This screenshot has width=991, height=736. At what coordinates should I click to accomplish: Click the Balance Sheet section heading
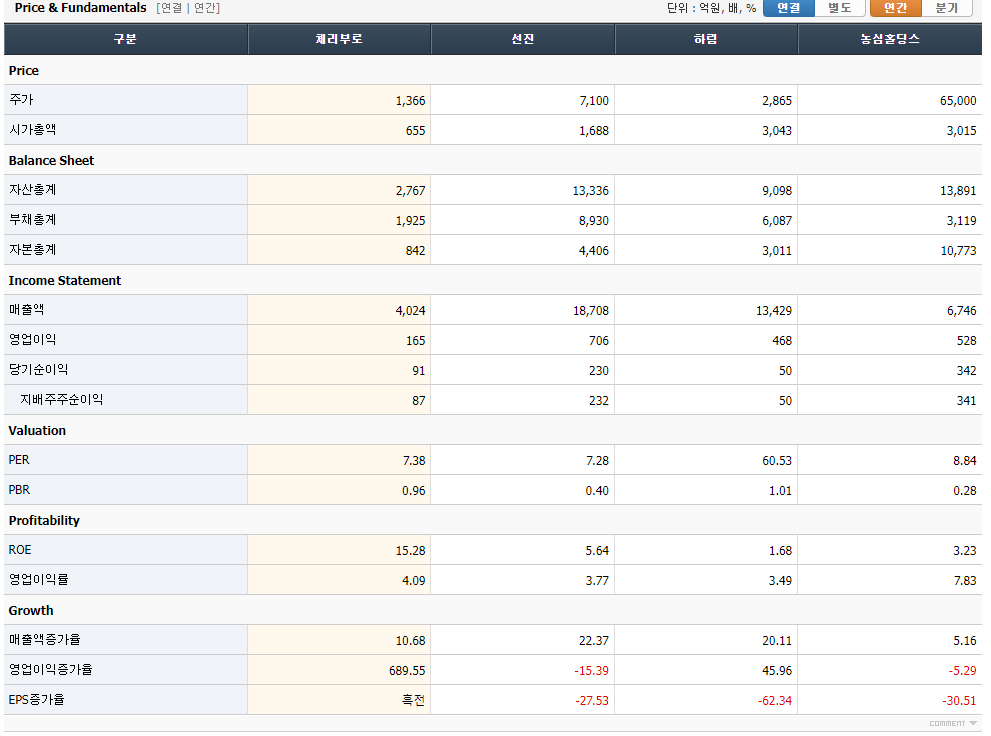51,160
